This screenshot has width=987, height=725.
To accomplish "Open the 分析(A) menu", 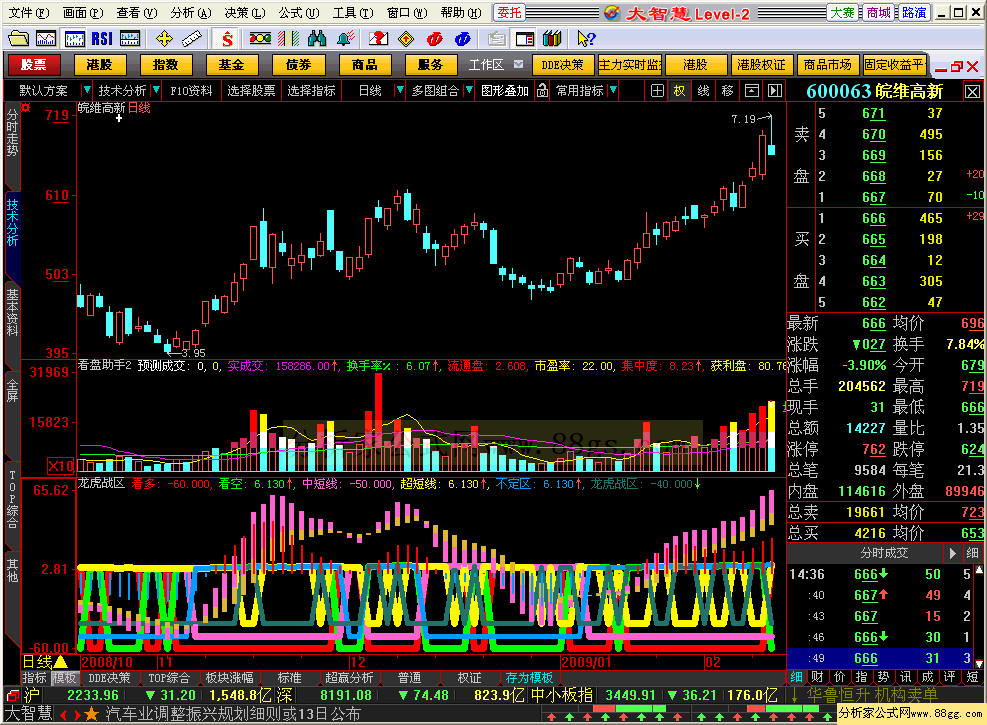I will click(191, 13).
